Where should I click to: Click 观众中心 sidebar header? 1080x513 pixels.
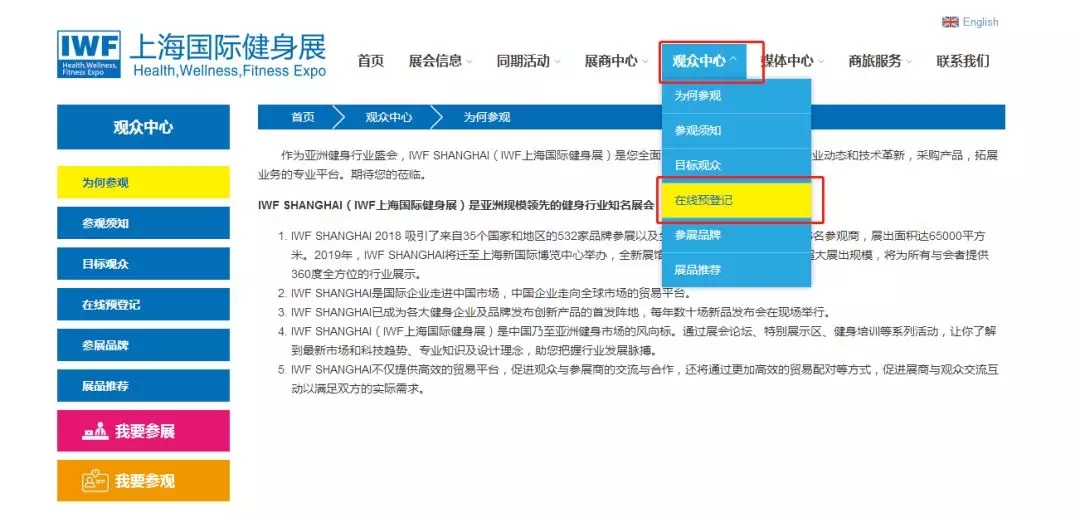pos(143,127)
